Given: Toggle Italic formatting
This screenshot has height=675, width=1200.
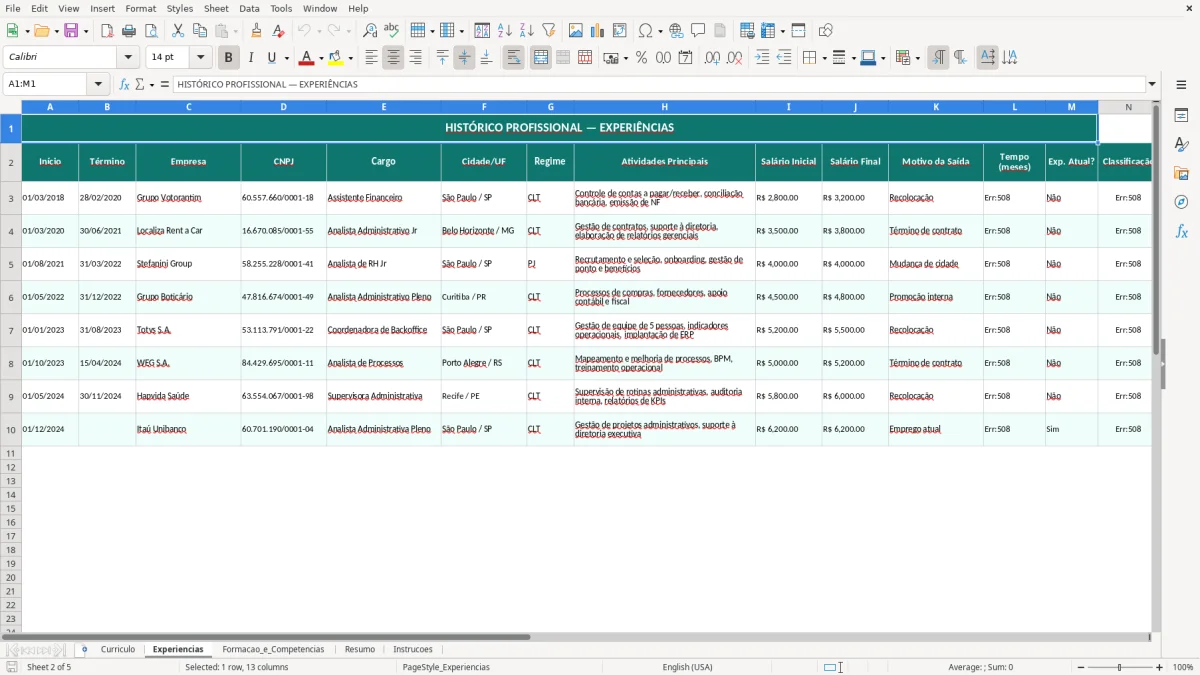Looking at the screenshot, I should point(251,58).
